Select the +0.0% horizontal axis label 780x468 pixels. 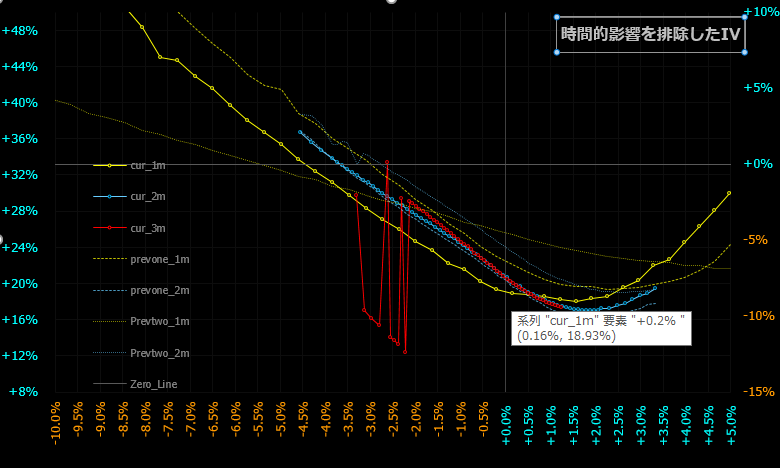(x=506, y=425)
